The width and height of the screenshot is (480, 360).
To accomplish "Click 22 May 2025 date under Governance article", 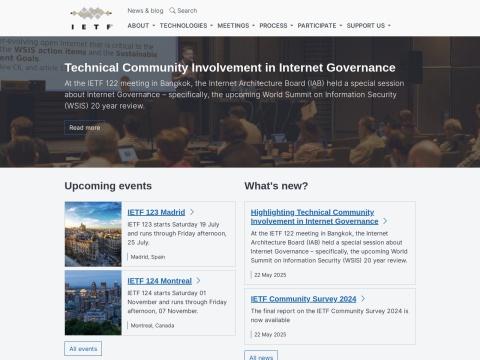I will 270,275.
